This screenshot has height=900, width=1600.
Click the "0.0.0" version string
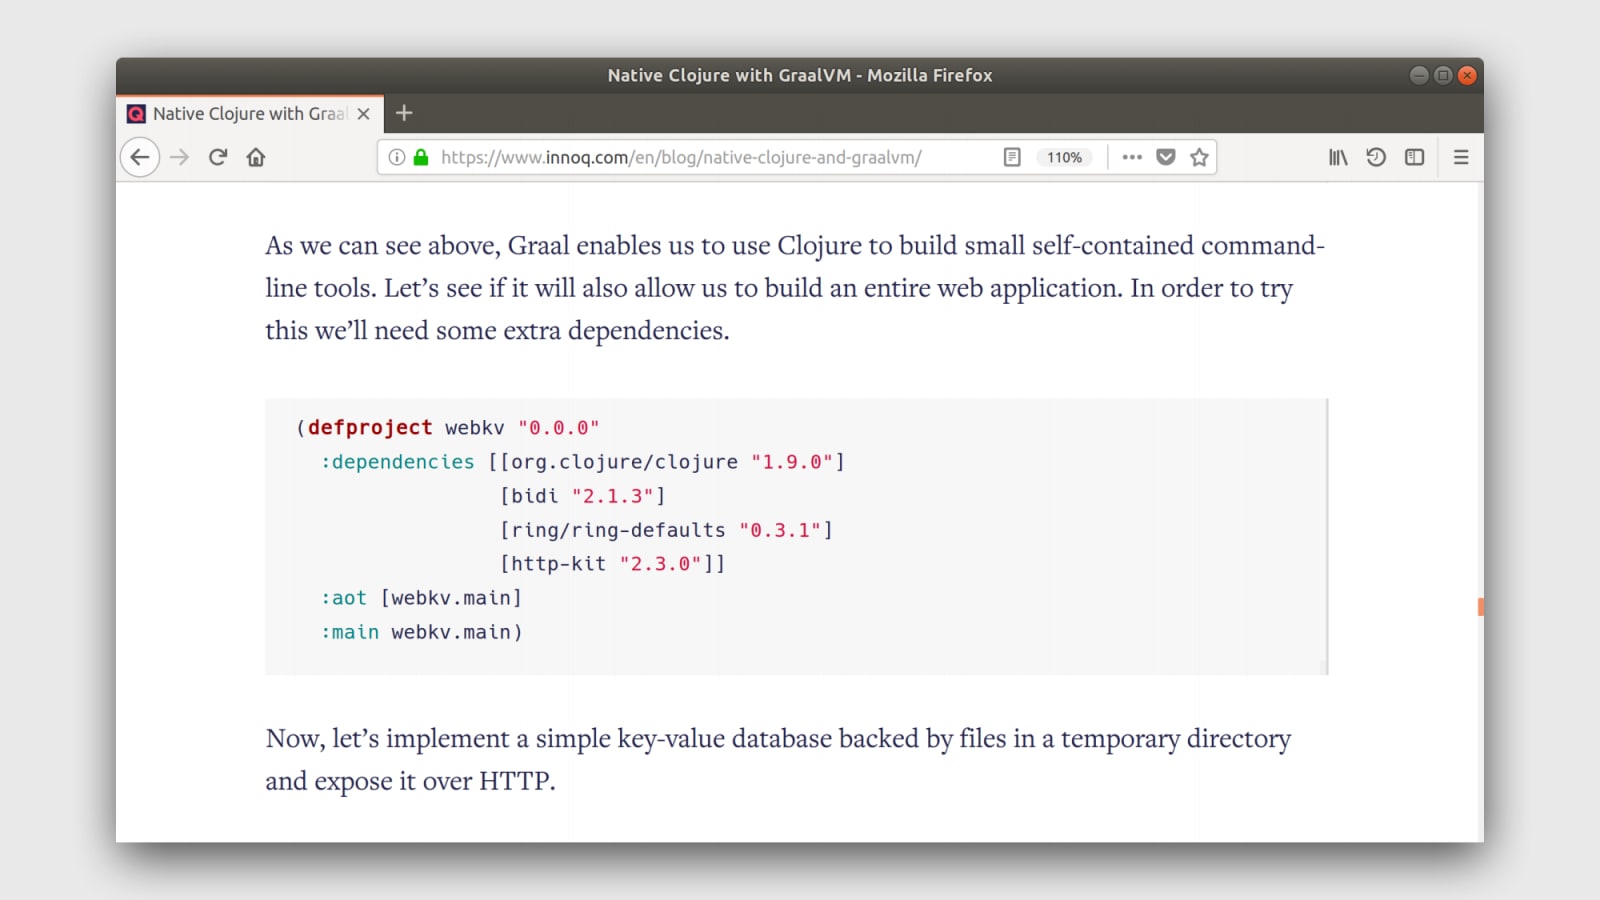pyautogui.click(x=559, y=428)
